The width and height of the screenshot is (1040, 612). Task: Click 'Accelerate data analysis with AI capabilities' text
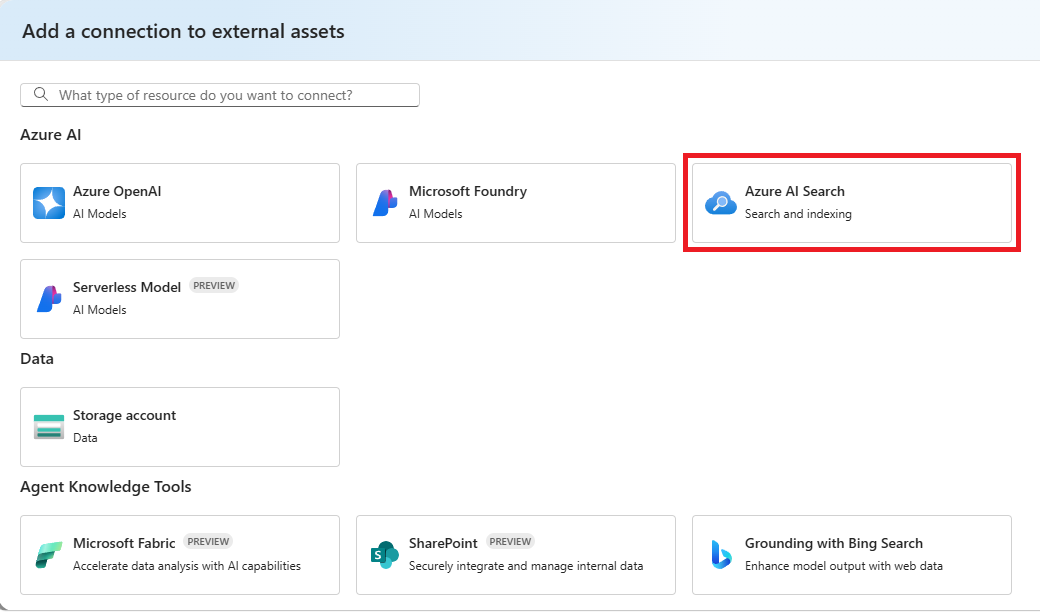click(187, 566)
